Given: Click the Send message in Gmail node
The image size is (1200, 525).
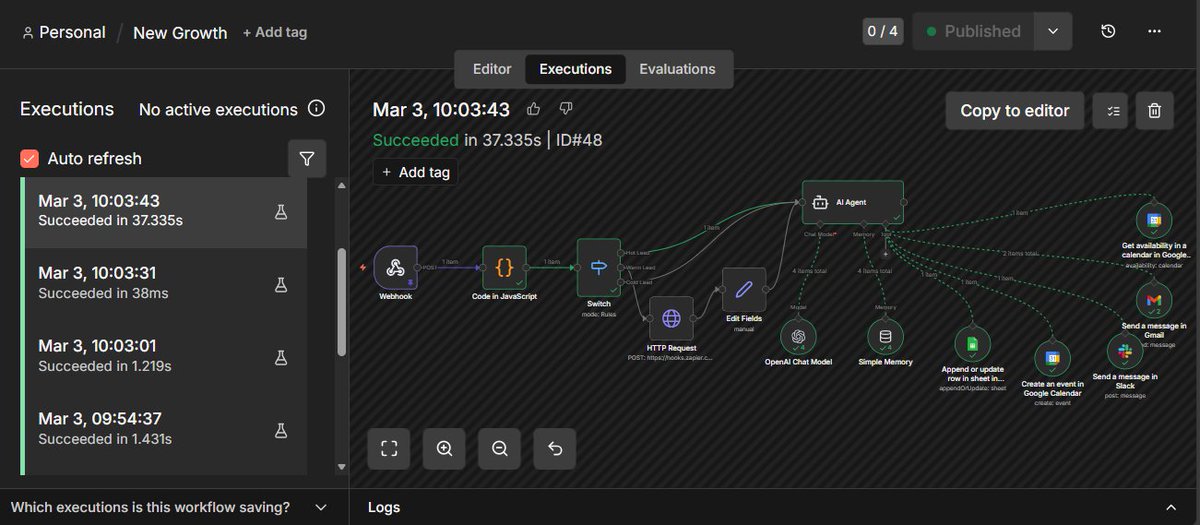Looking at the screenshot, I should point(1154,300).
